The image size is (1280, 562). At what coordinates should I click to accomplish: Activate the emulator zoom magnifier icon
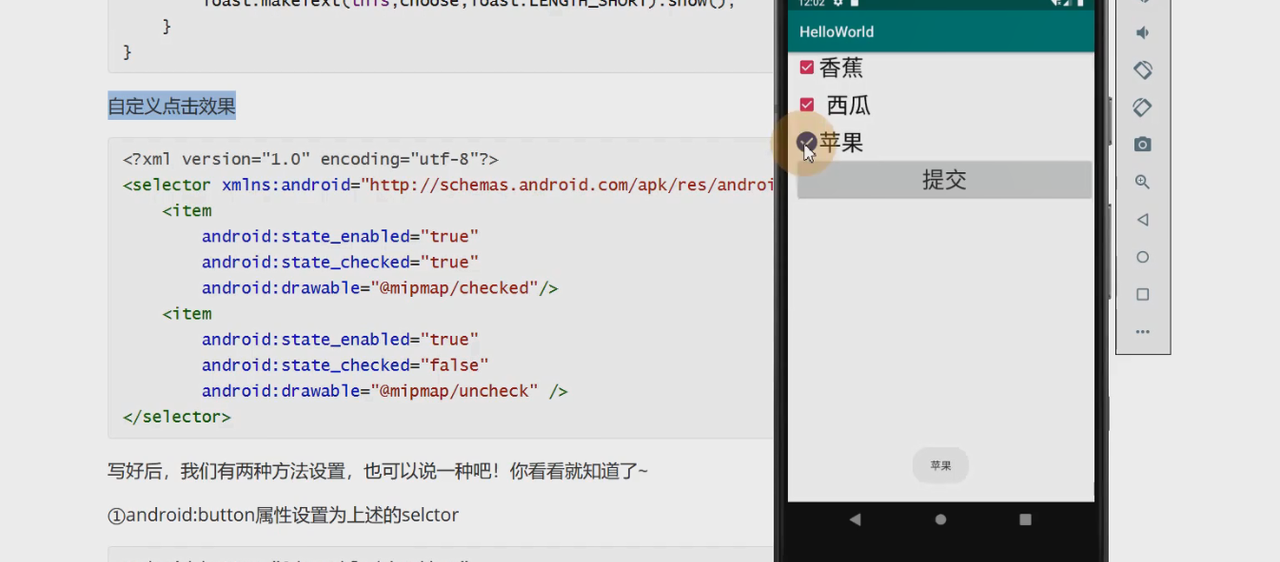(x=1142, y=182)
